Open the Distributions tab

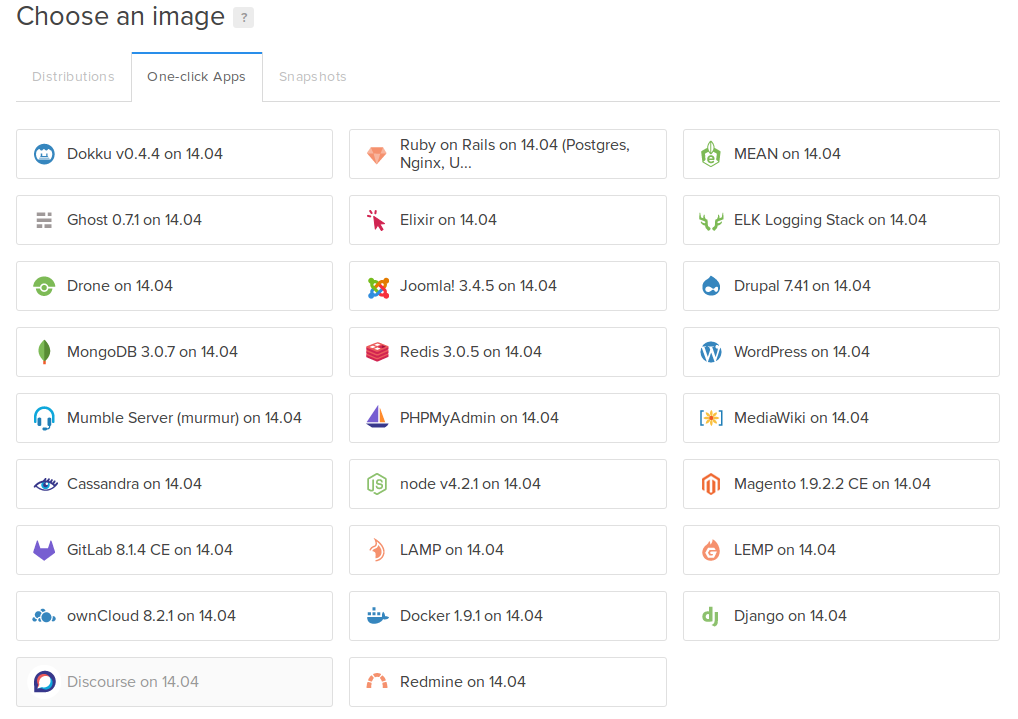[73, 77]
